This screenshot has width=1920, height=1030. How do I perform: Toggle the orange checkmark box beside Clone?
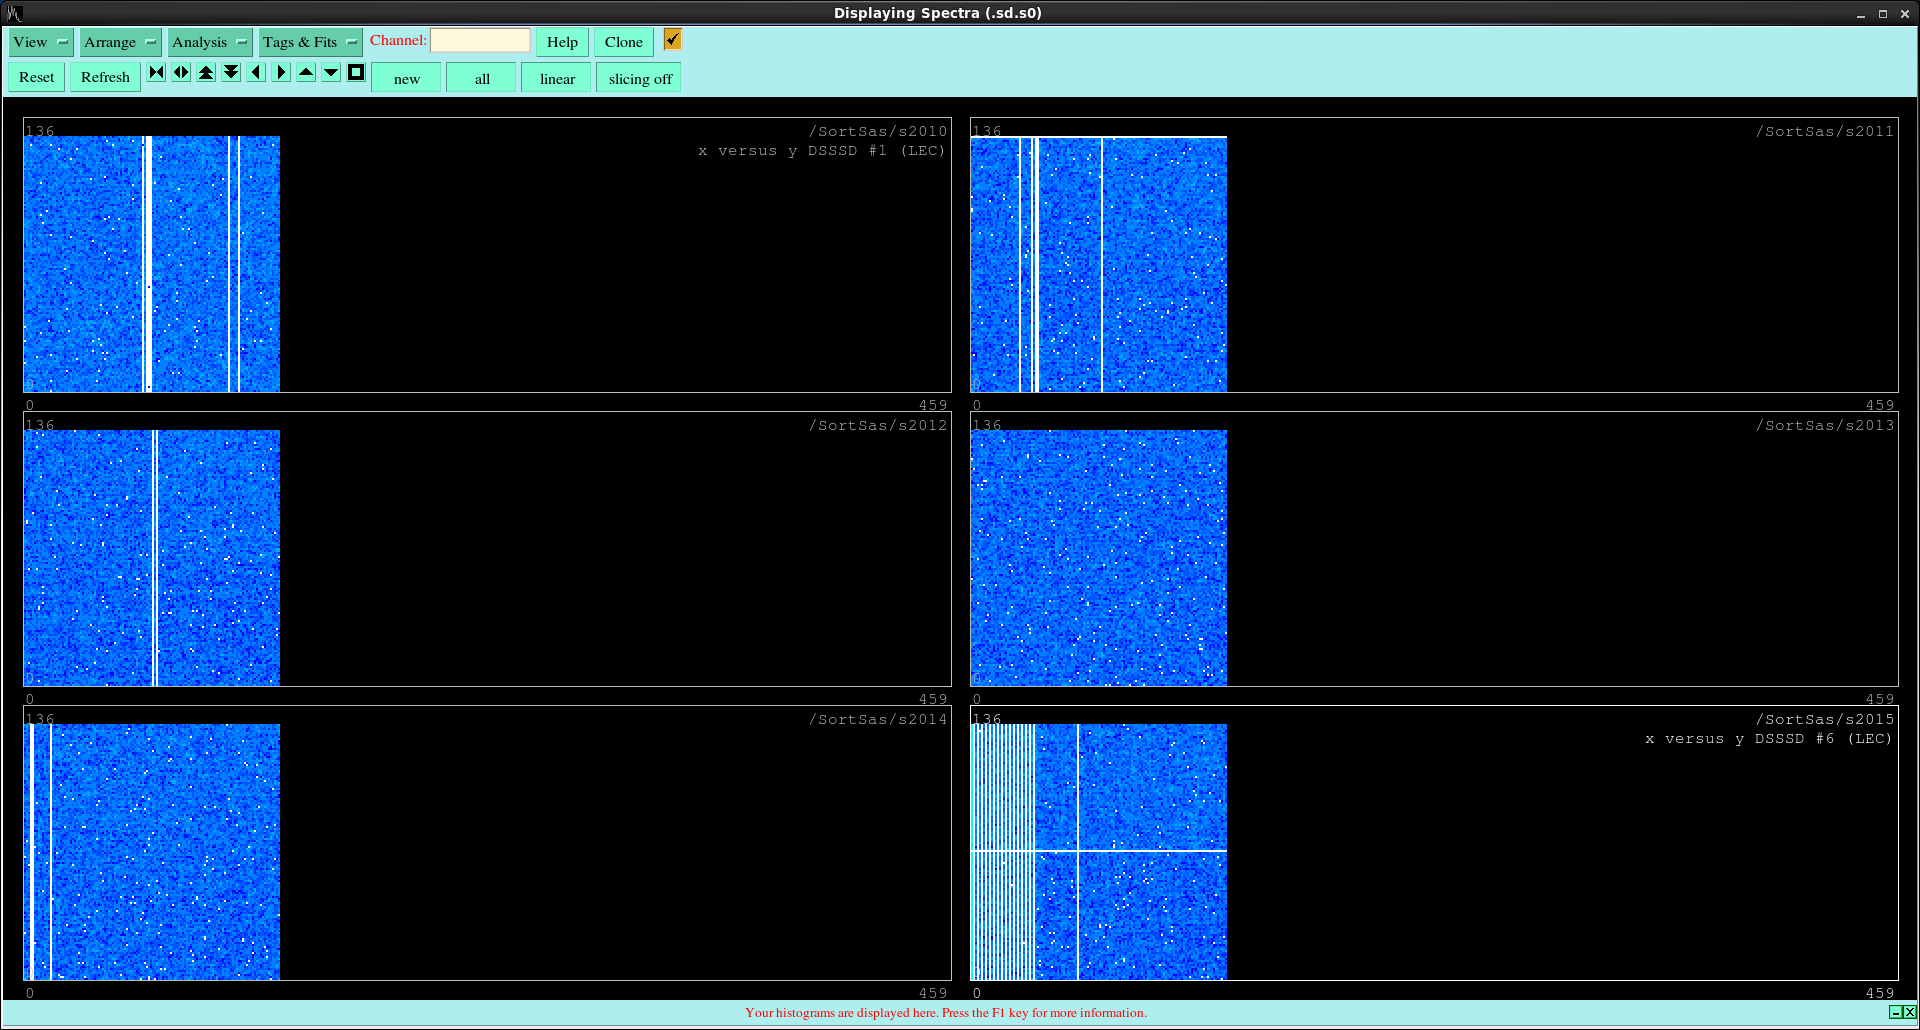pyautogui.click(x=672, y=40)
